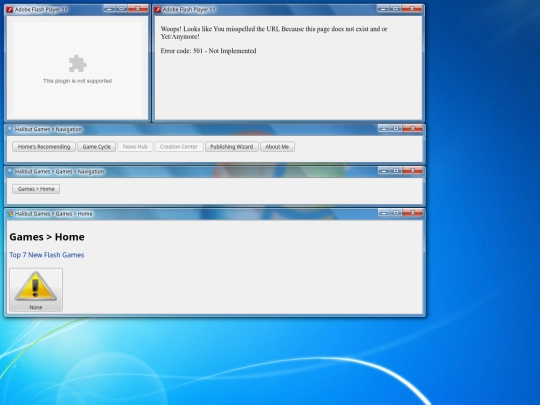The image size is (540, 405).
Task: Click the Halibut Games > Navigation title bar icon
Action: point(10,129)
